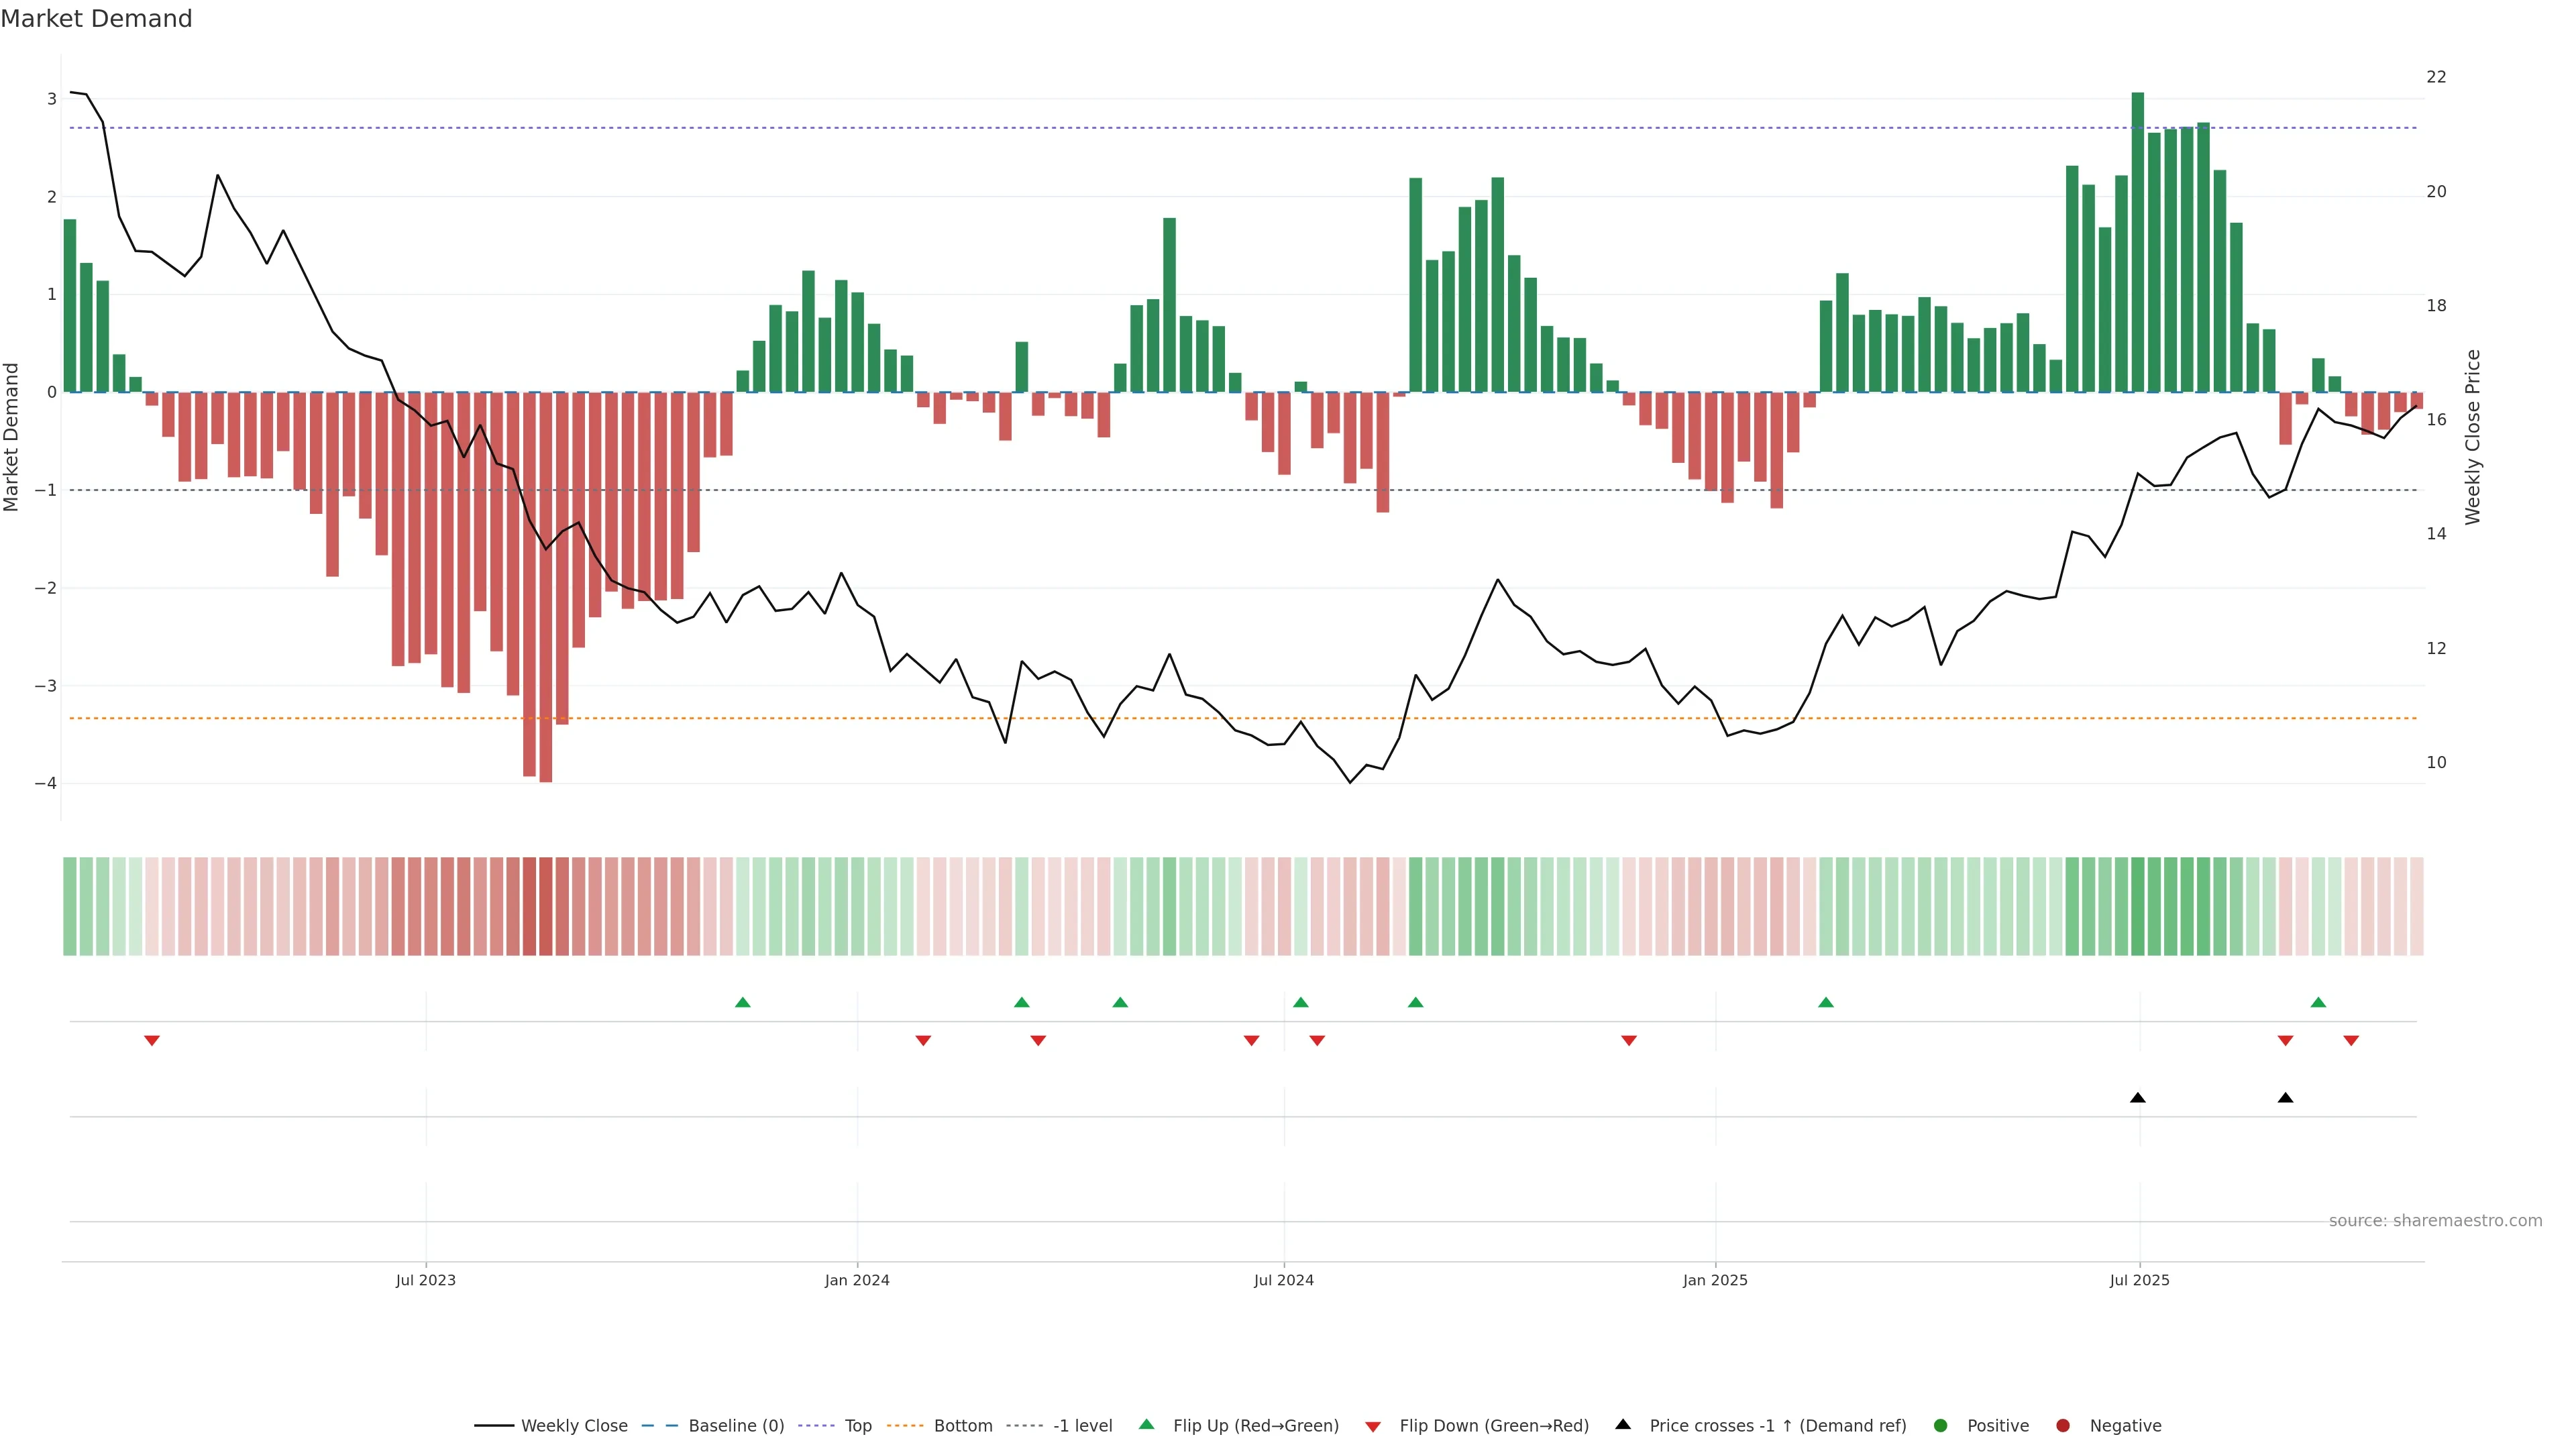Image resolution: width=2576 pixels, height=1449 pixels.
Task: Click the darkest red heatmap strip cell
Action: point(546,906)
